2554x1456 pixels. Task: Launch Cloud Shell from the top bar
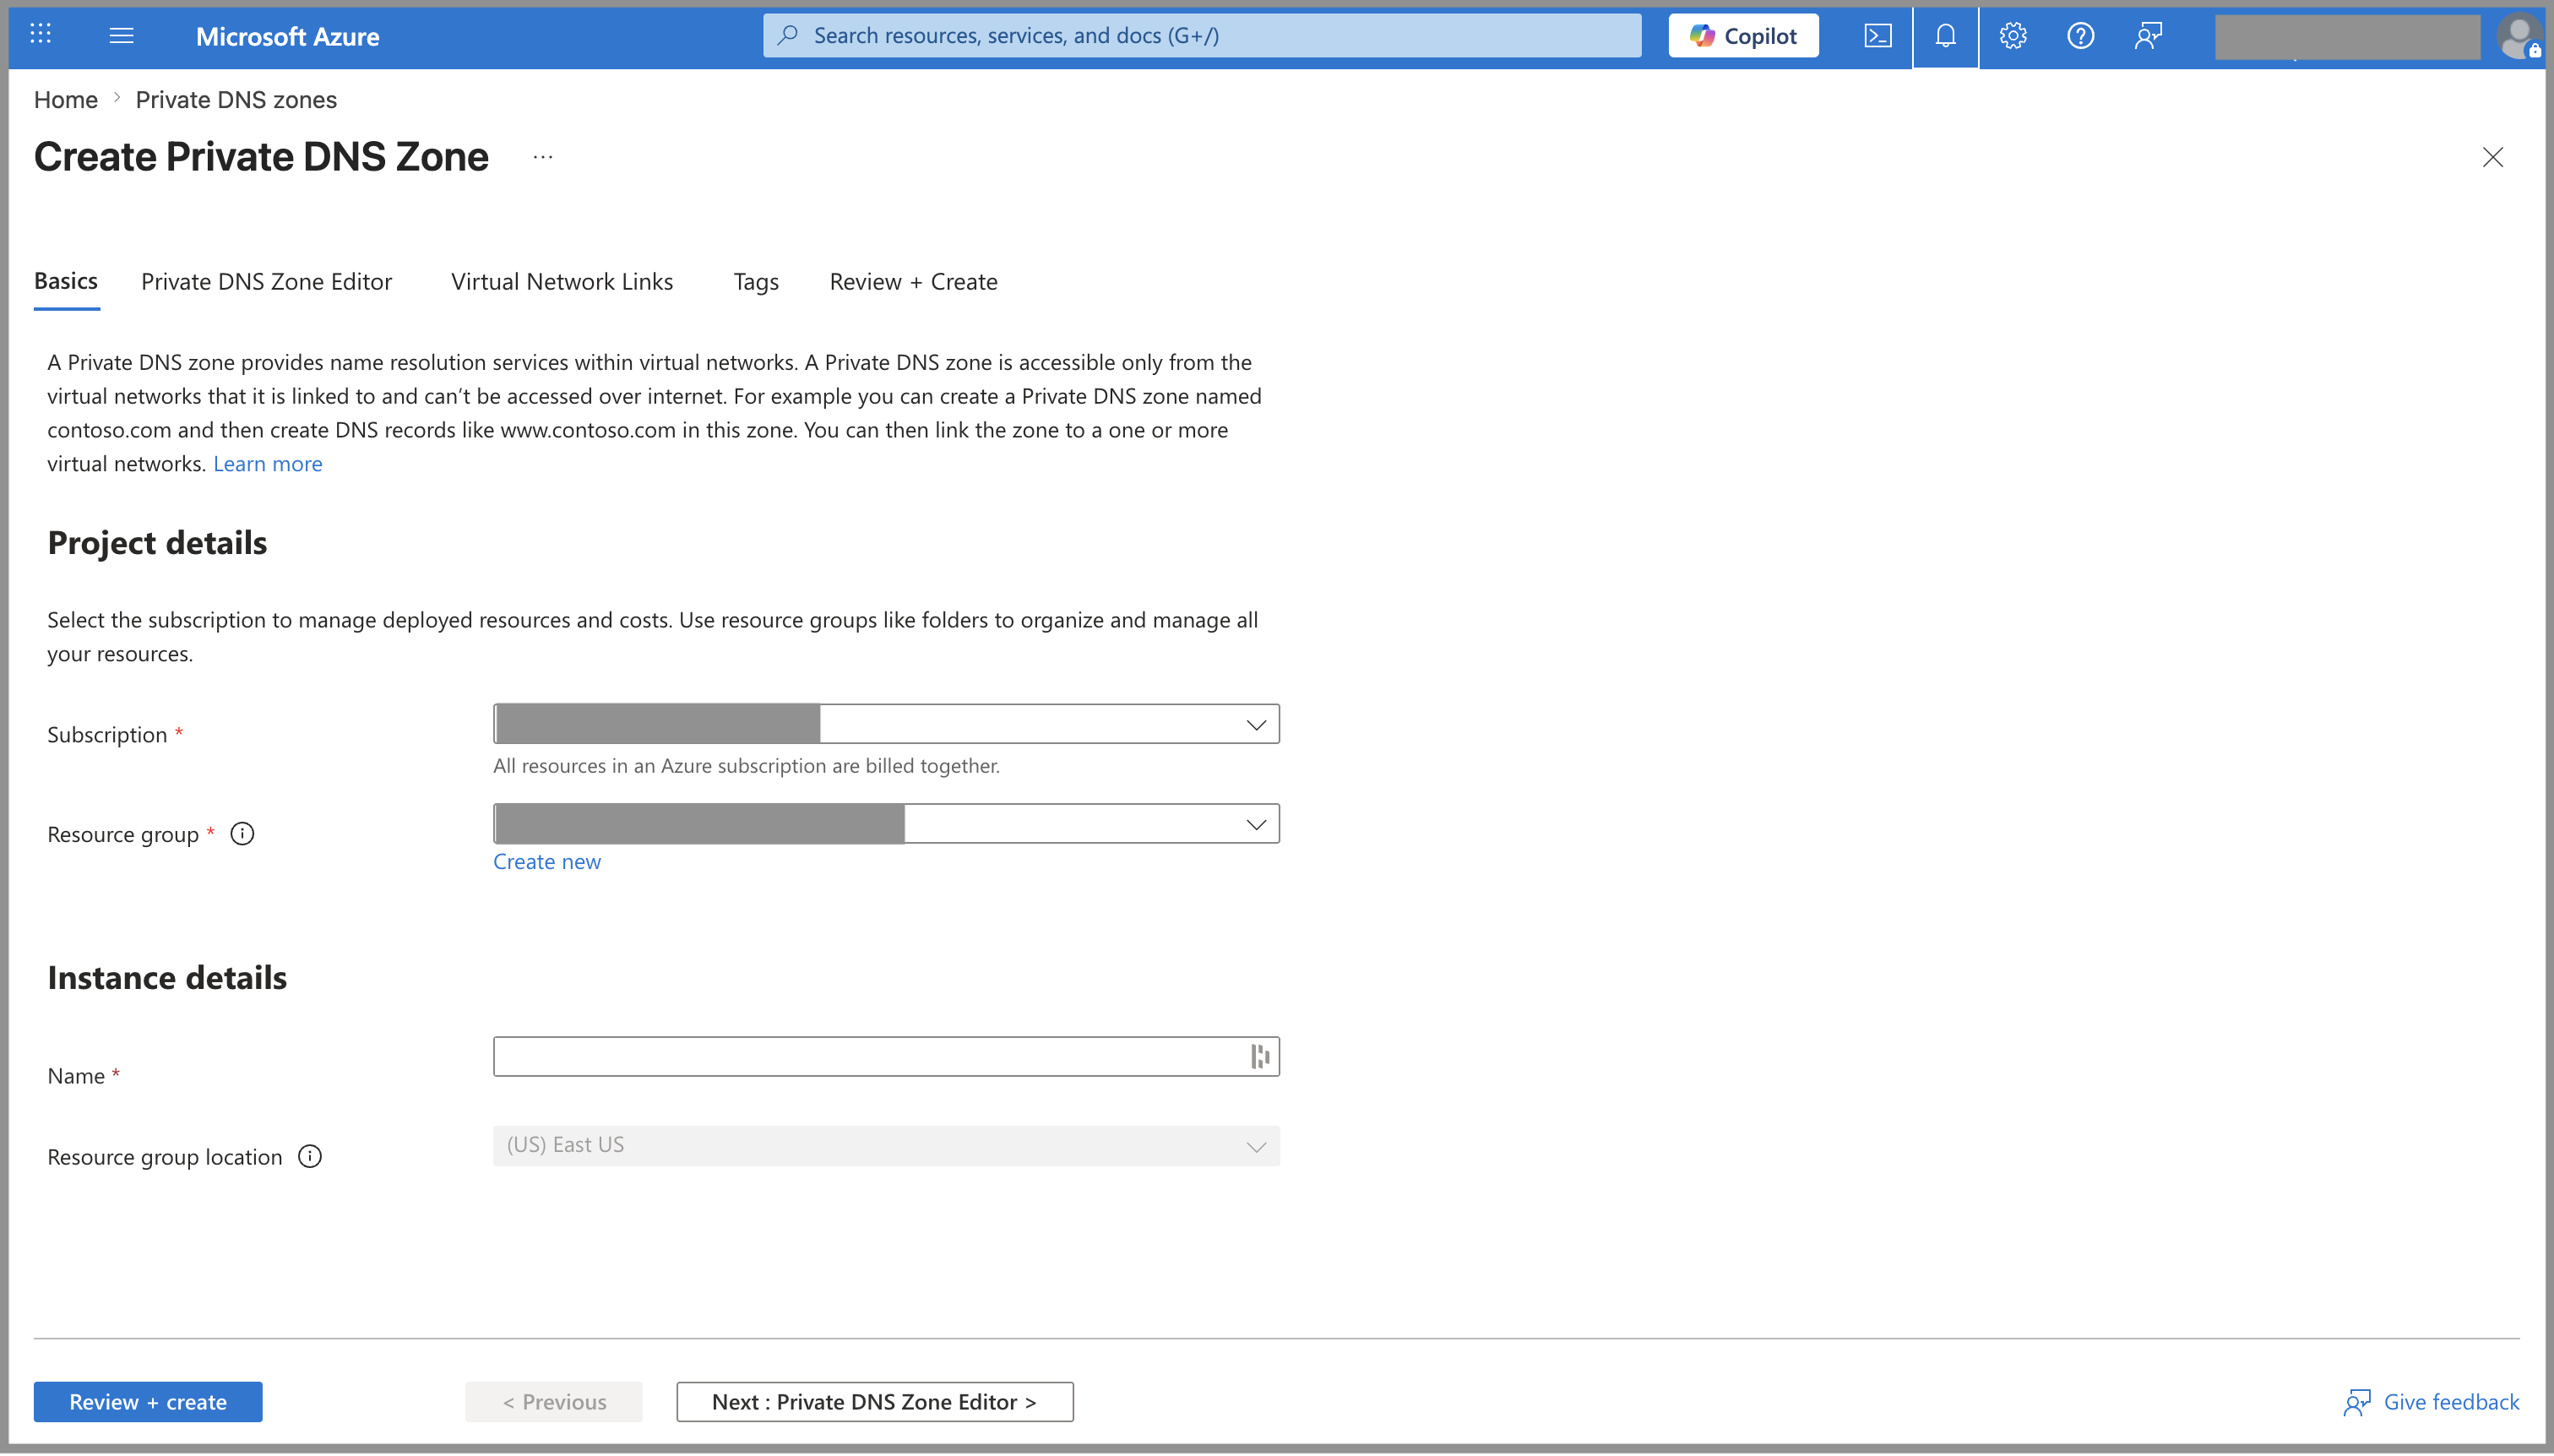[x=1878, y=35]
